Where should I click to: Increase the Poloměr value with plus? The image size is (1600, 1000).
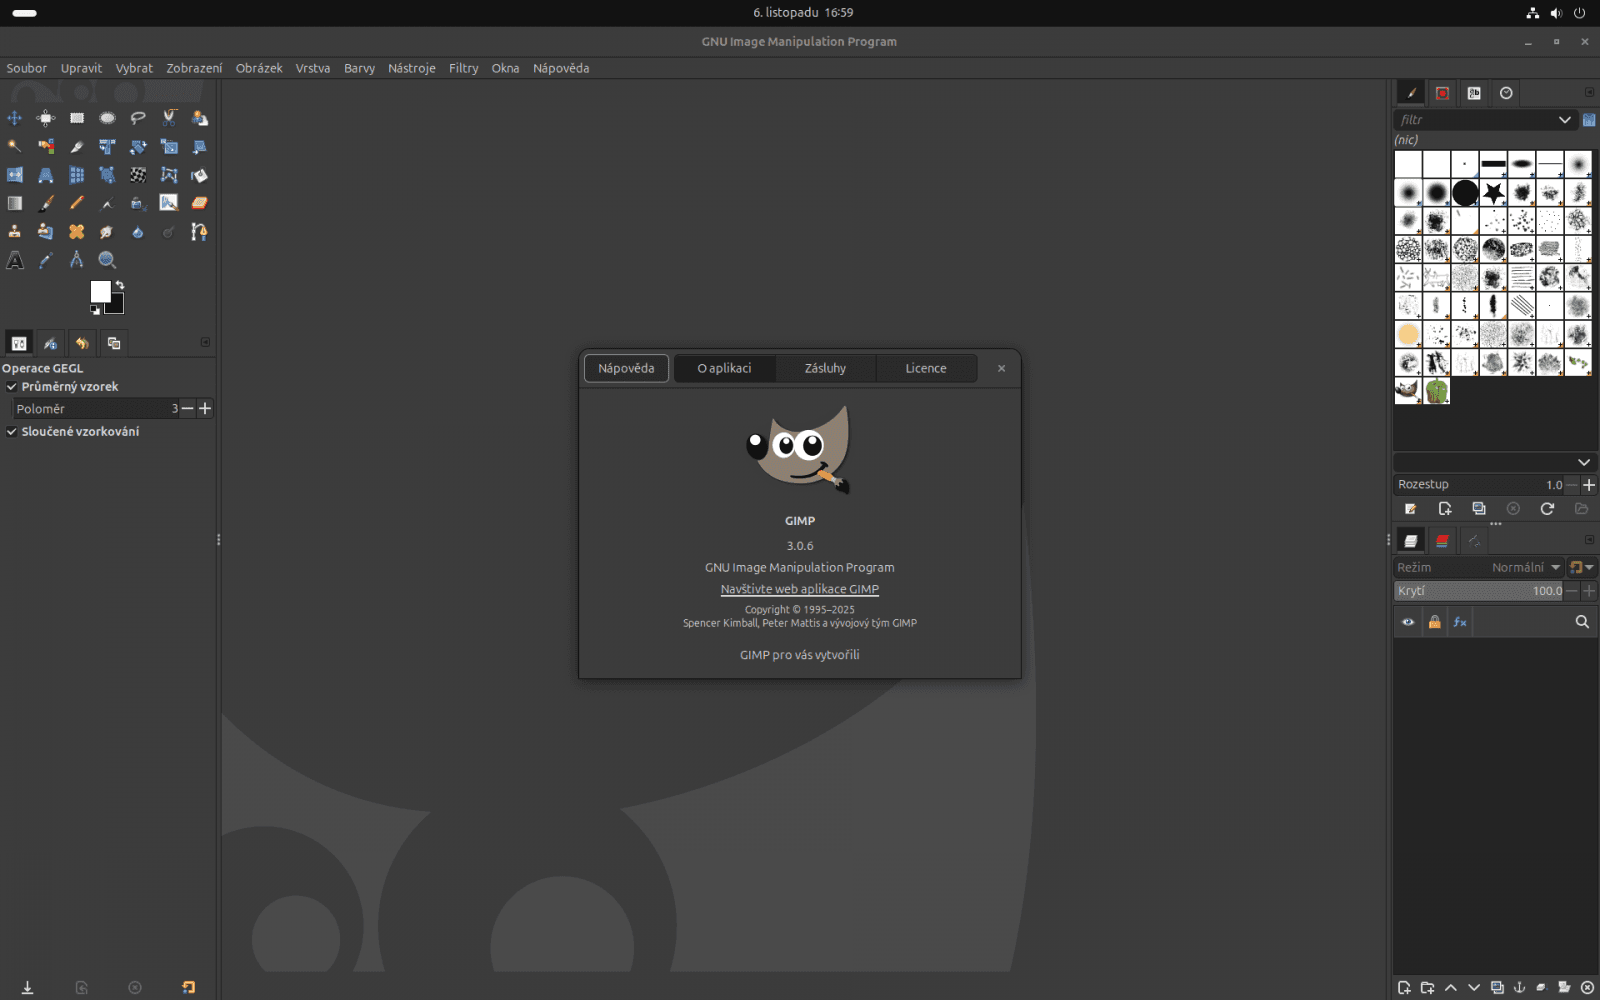tap(205, 408)
